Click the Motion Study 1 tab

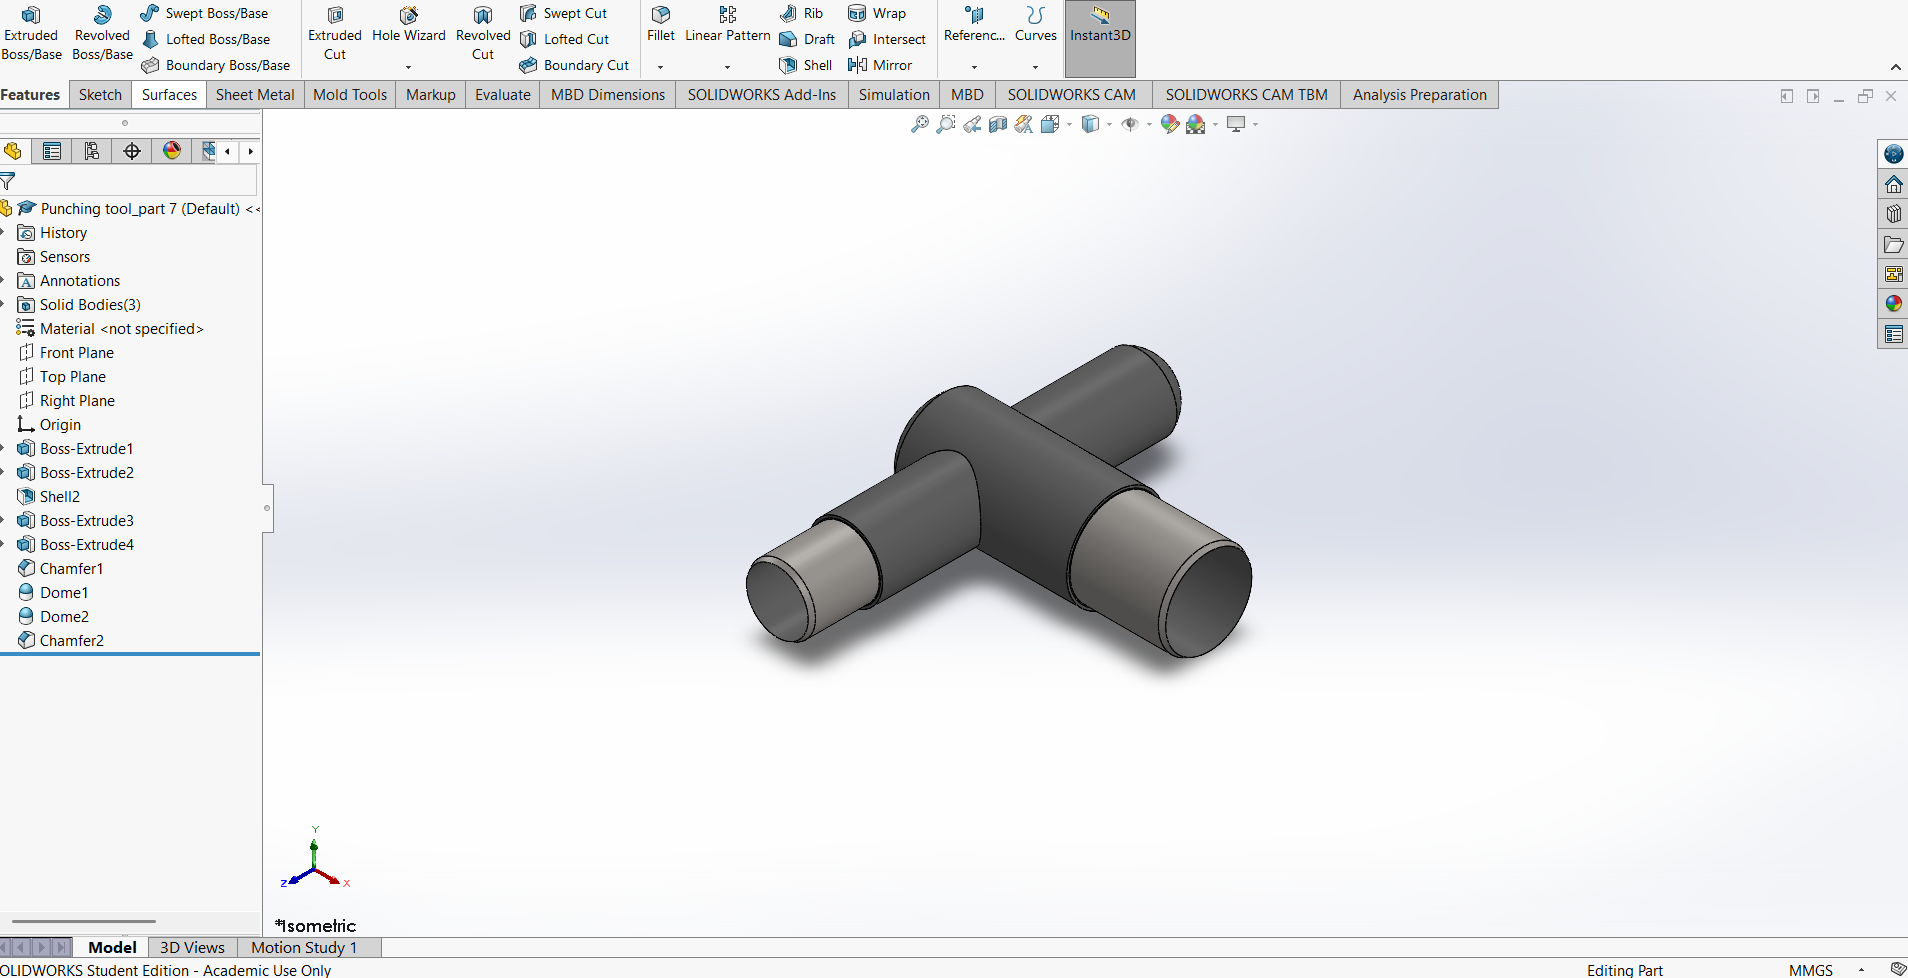tap(303, 947)
